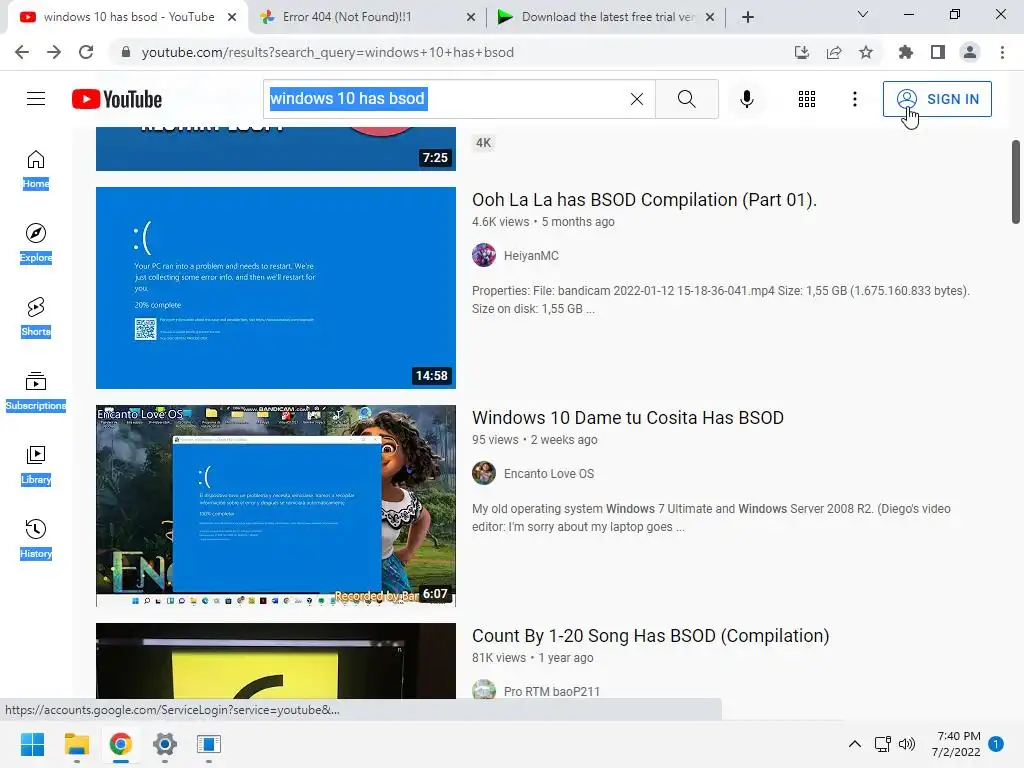
Task: Click Chrome icon in taskbar
Action: (120, 744)
